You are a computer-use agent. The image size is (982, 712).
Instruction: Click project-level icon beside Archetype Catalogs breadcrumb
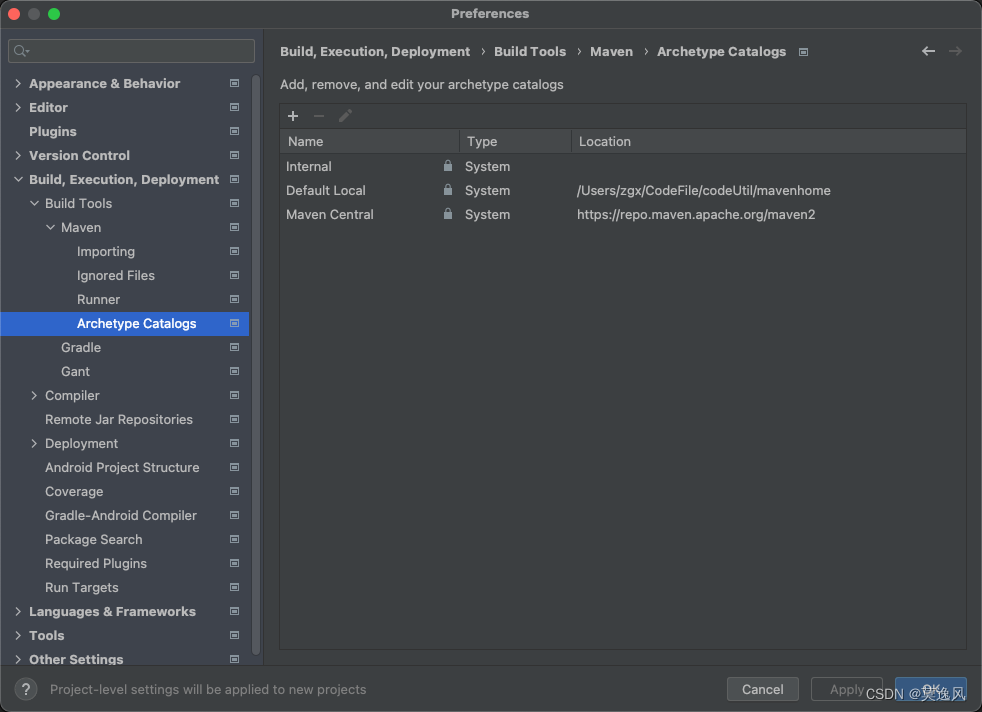click(804, 52)
